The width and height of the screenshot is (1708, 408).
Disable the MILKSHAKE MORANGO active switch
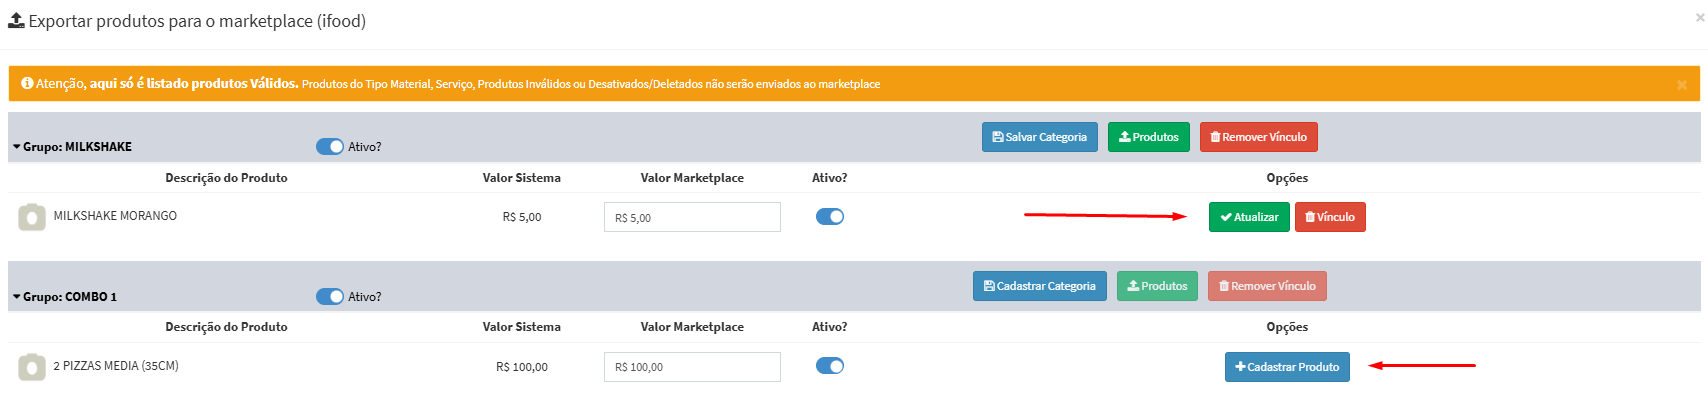(x=830, y=217)
